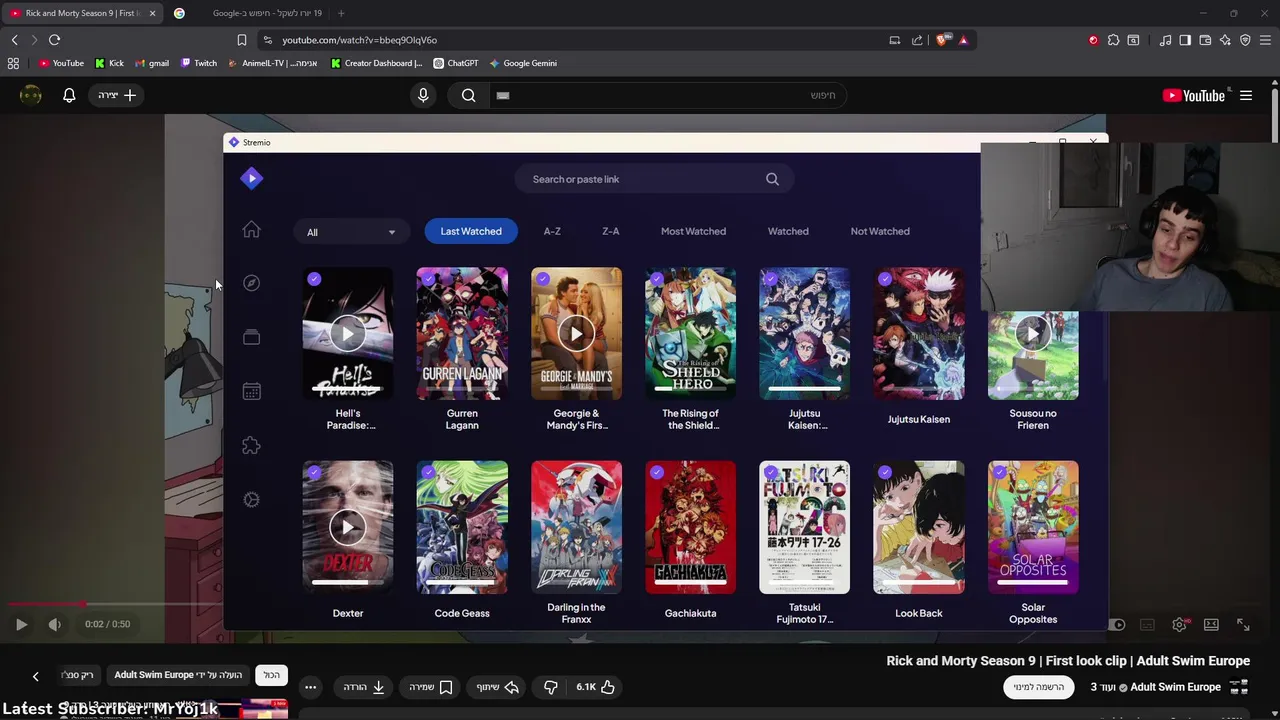This screenshot has height=720, width=1280.
Task: Open the Stremio Settings gear icon
Action: click(x=251, y=499)
